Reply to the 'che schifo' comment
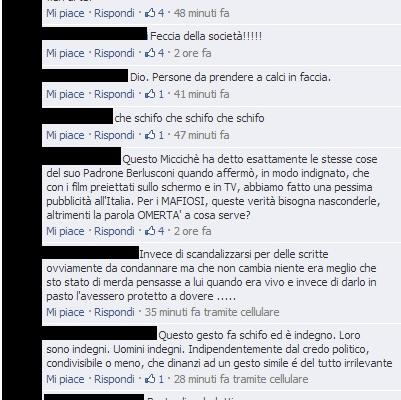This screenshot has width=401, height=400. point(114,135)
